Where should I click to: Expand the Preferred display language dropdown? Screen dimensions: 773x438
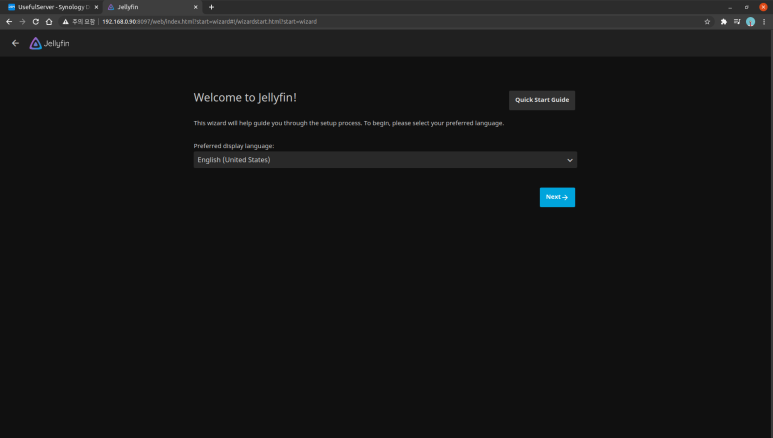click(x=385, y=160)
